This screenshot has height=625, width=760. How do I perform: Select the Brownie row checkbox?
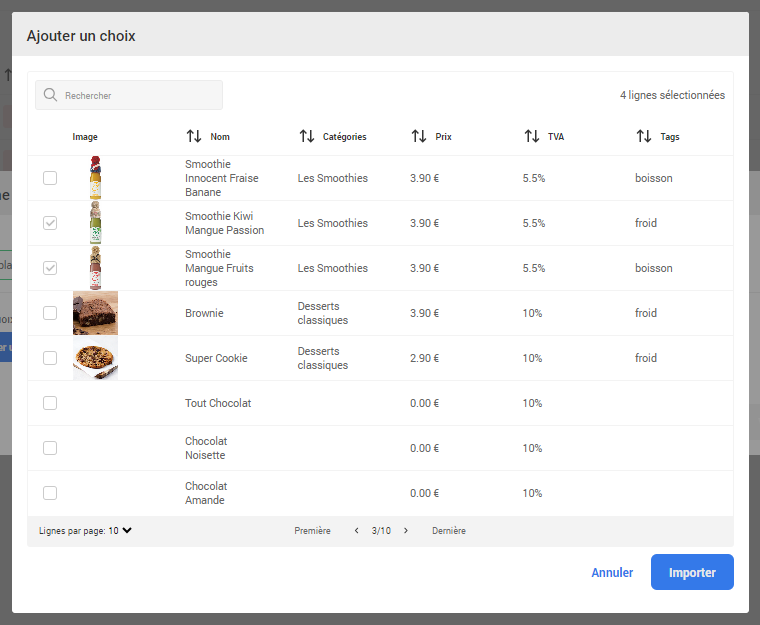[50, 313]
